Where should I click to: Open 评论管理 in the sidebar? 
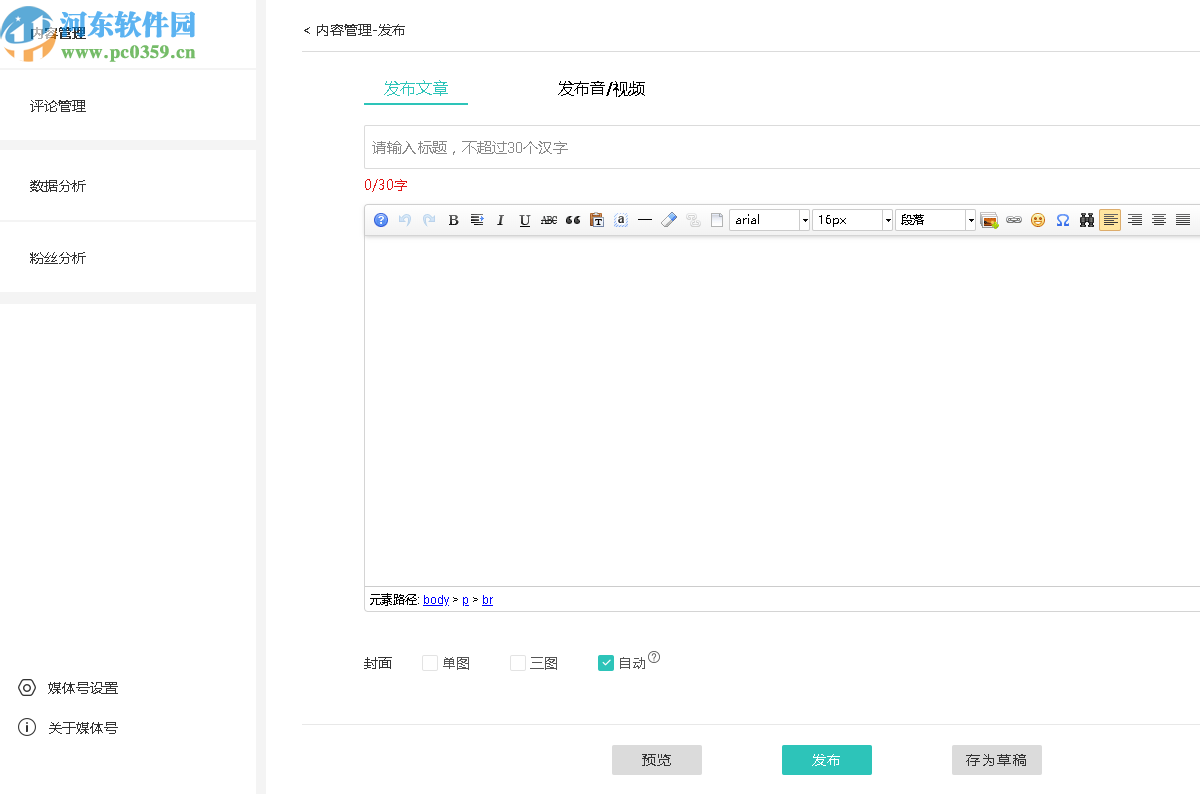pyautogui.click(x=57, y=106)
